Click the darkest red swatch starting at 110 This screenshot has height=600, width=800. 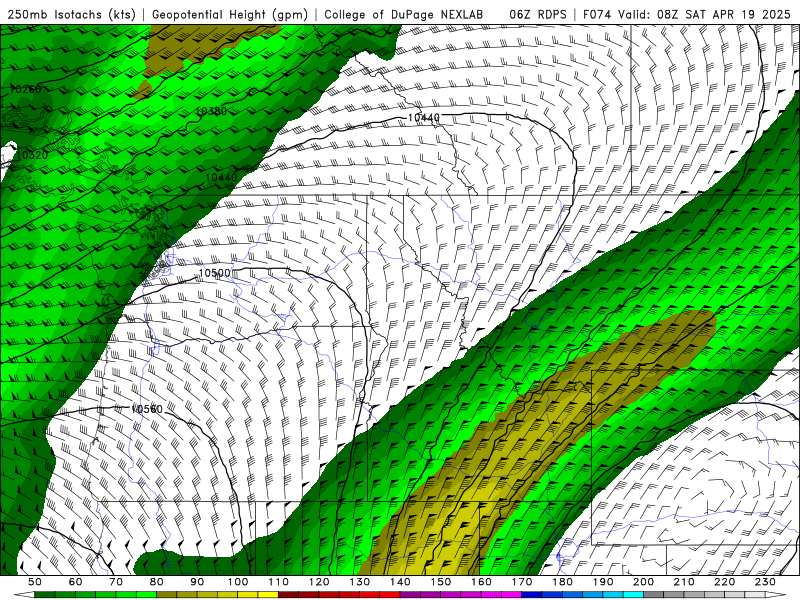tap(288, 595)
